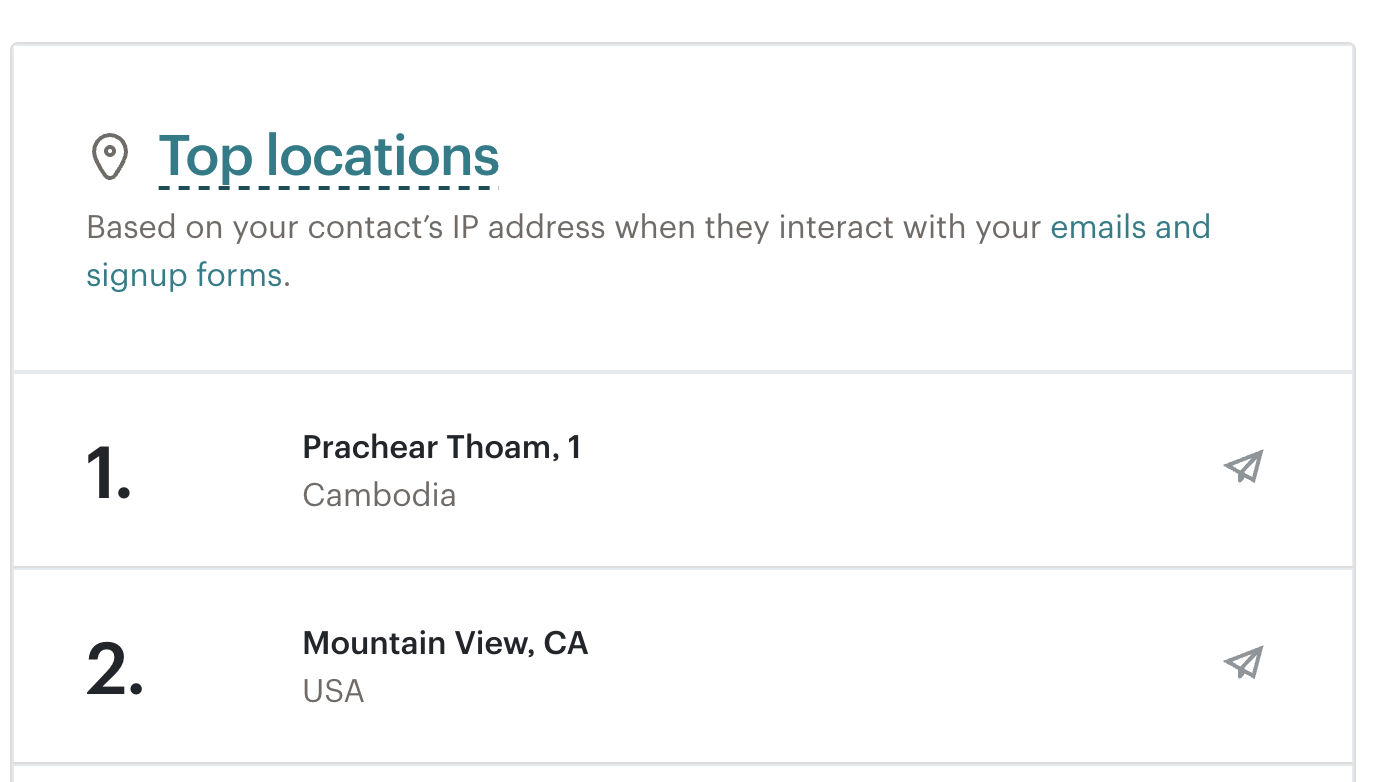
Task: Click the Cambodia country label
Action: (379, 495)
